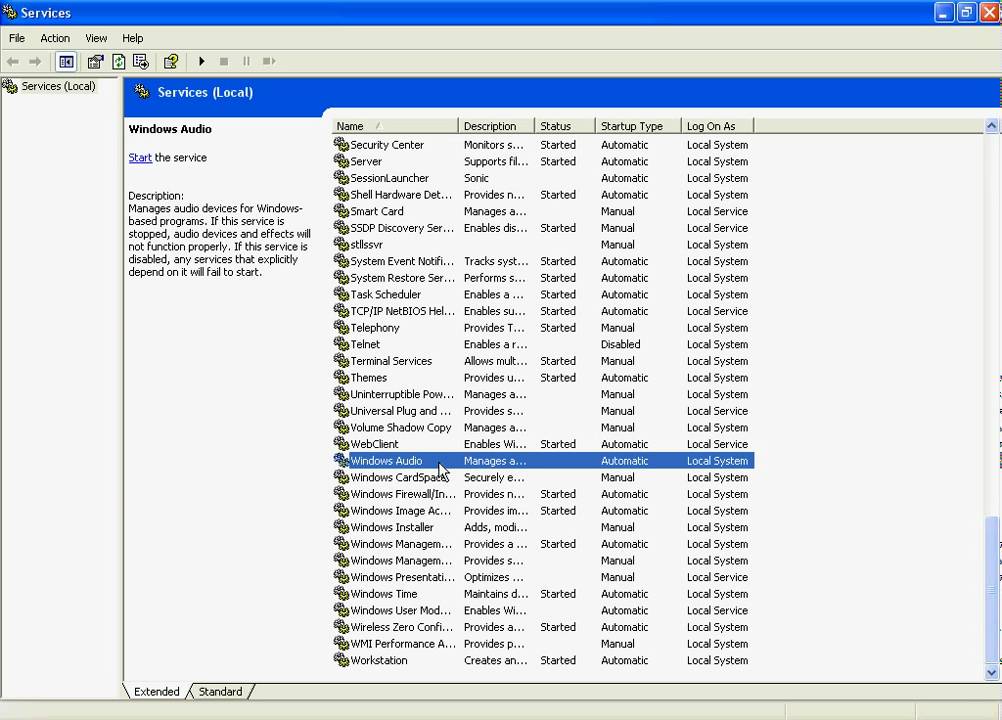
Task: Sort by the Description column header
Action: (497, 126)
